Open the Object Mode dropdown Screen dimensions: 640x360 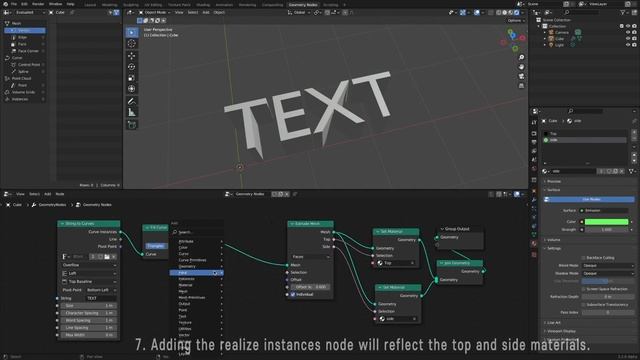tap(155, 13)
